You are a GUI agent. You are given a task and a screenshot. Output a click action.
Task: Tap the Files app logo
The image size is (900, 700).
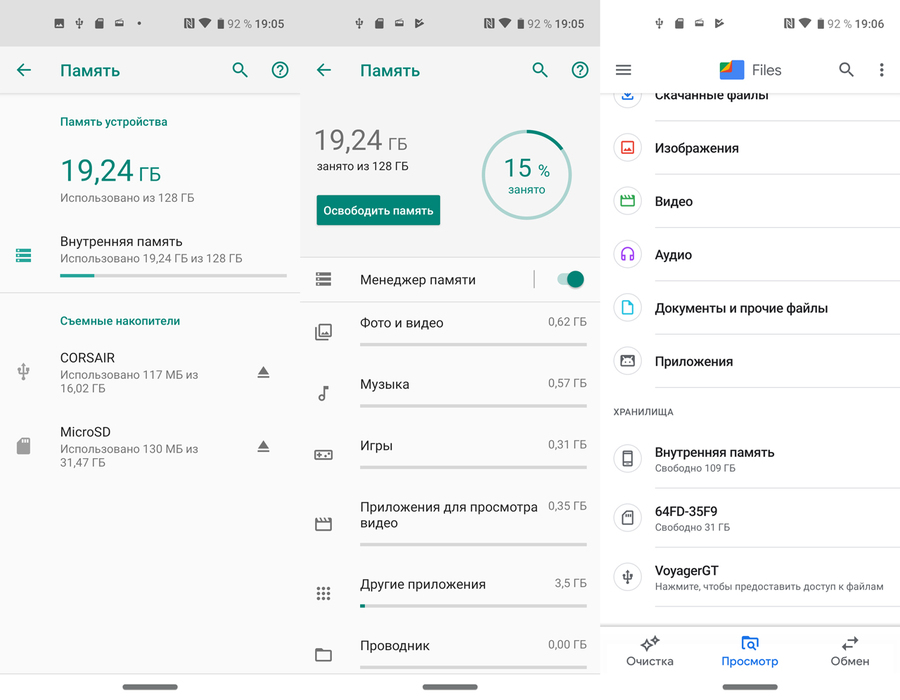(732, 70)
